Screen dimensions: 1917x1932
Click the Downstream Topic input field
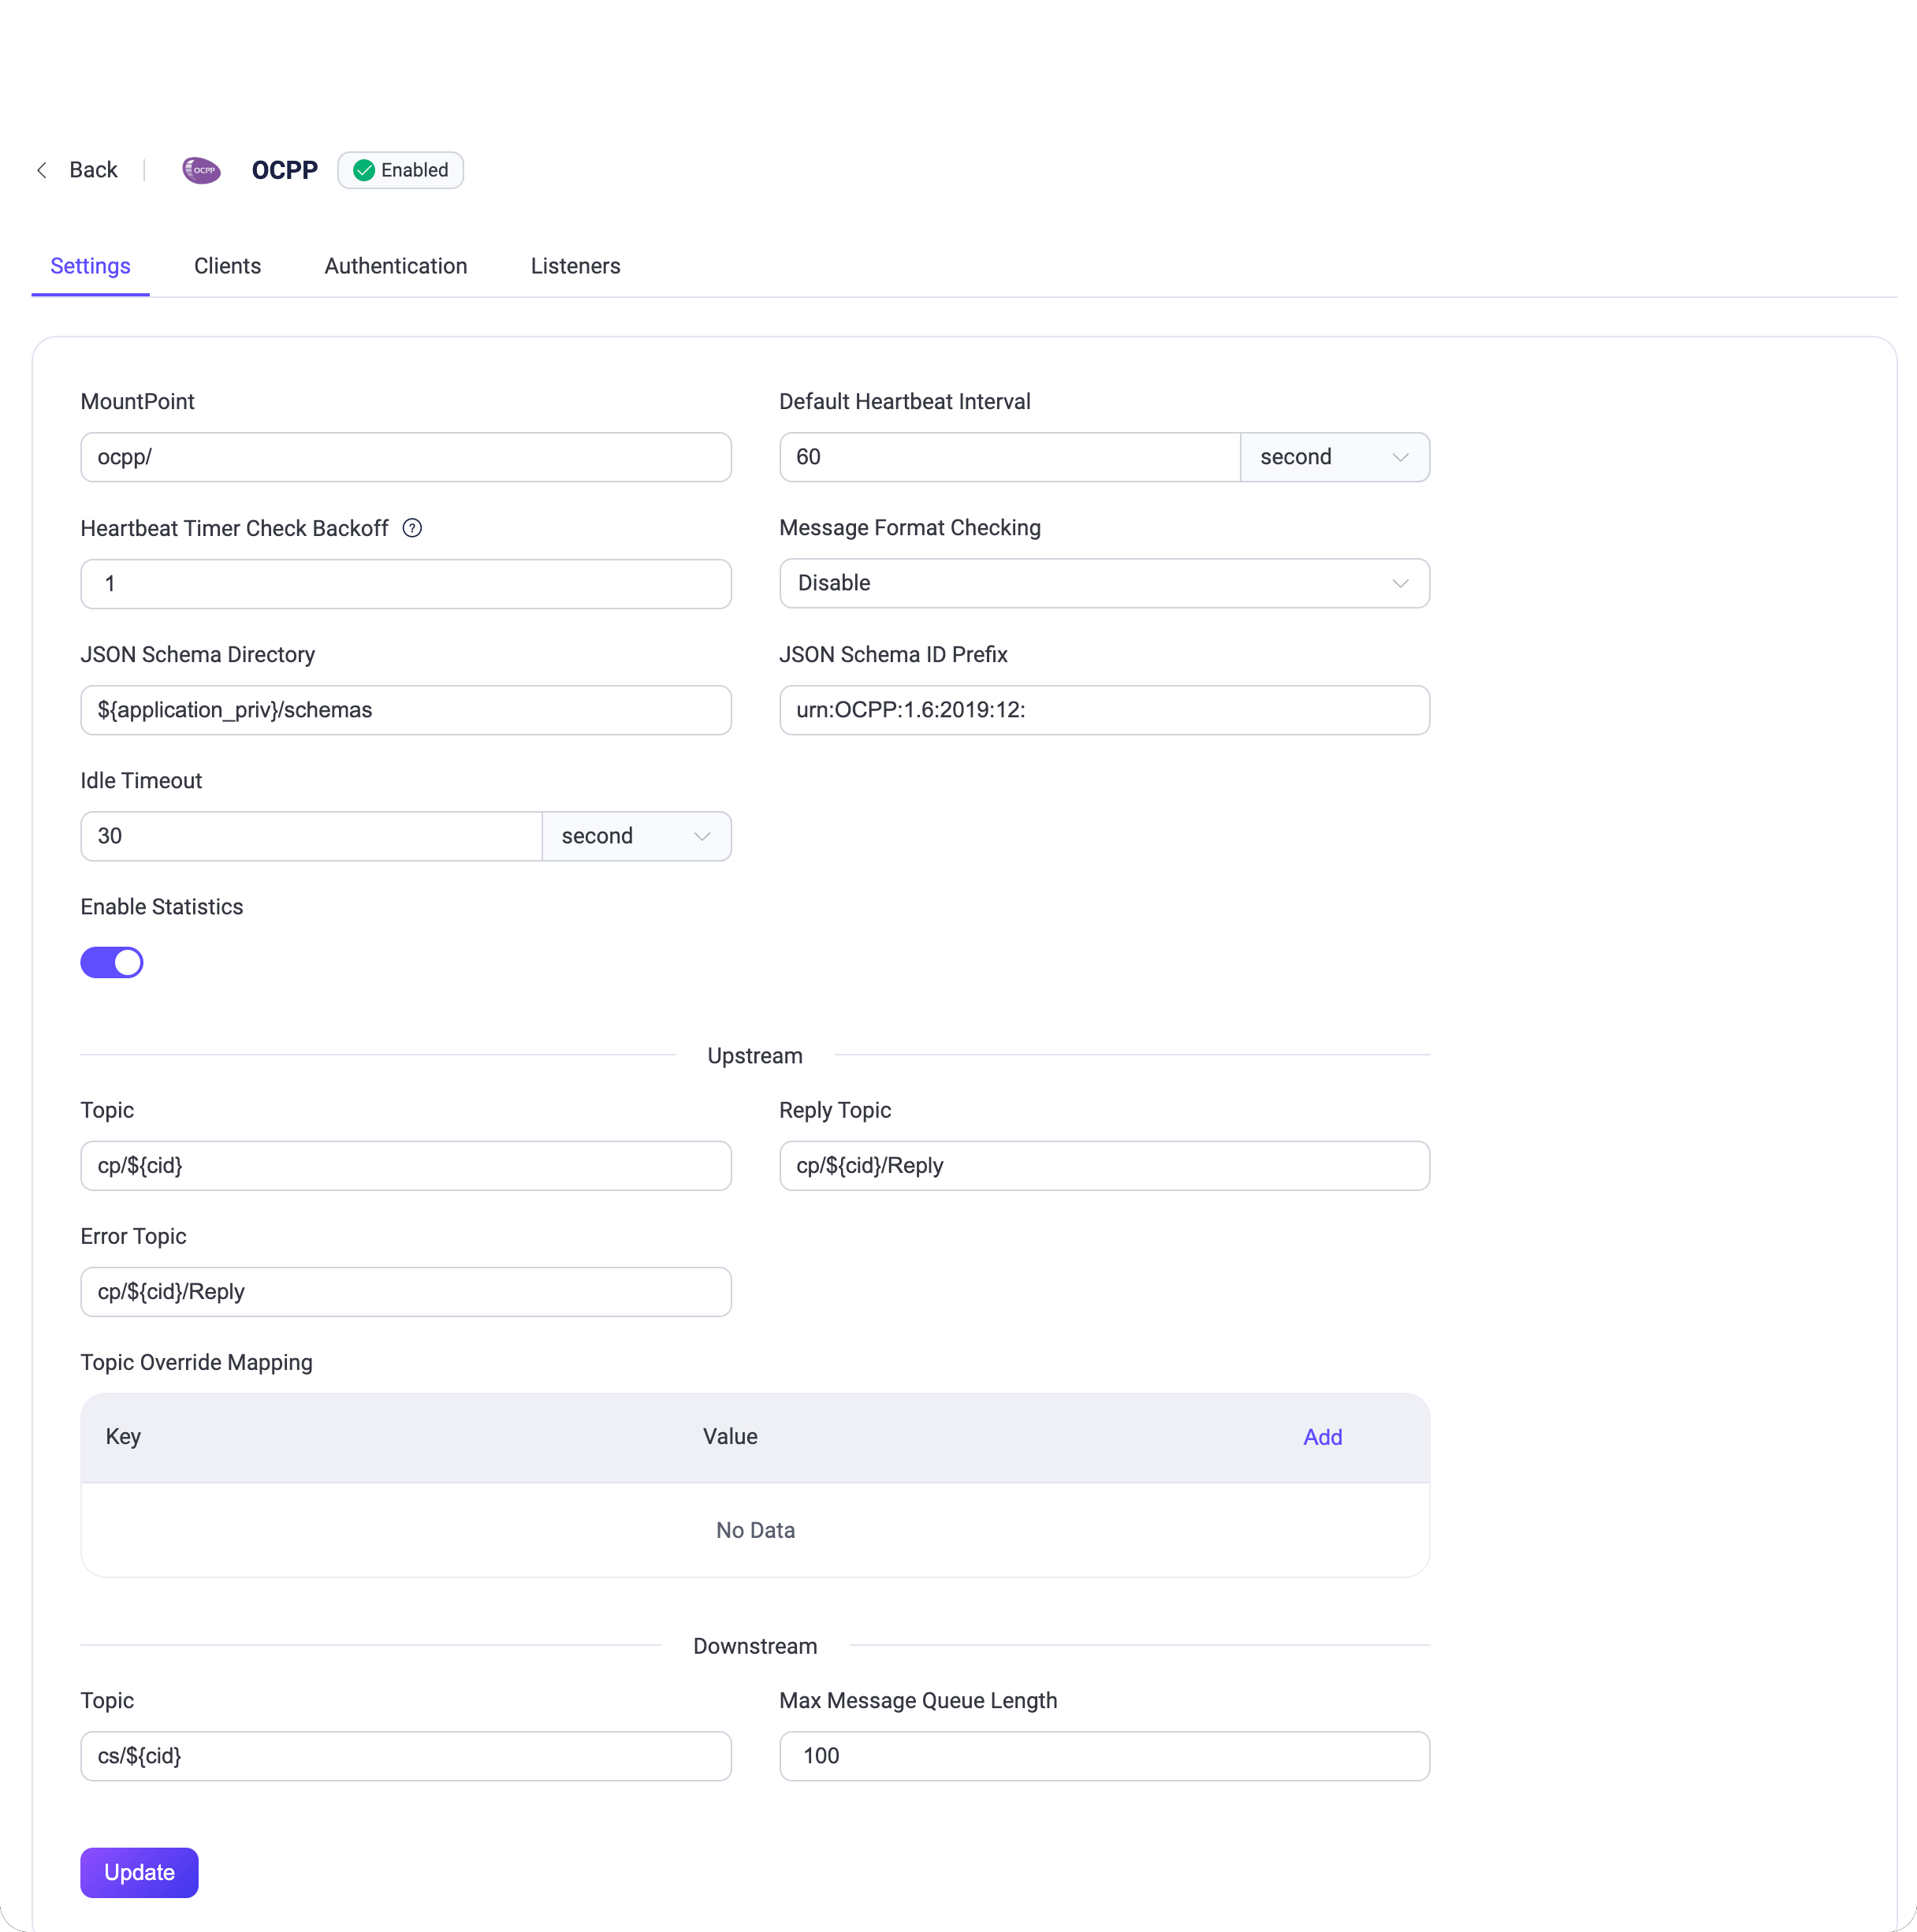pos(405,1756)
